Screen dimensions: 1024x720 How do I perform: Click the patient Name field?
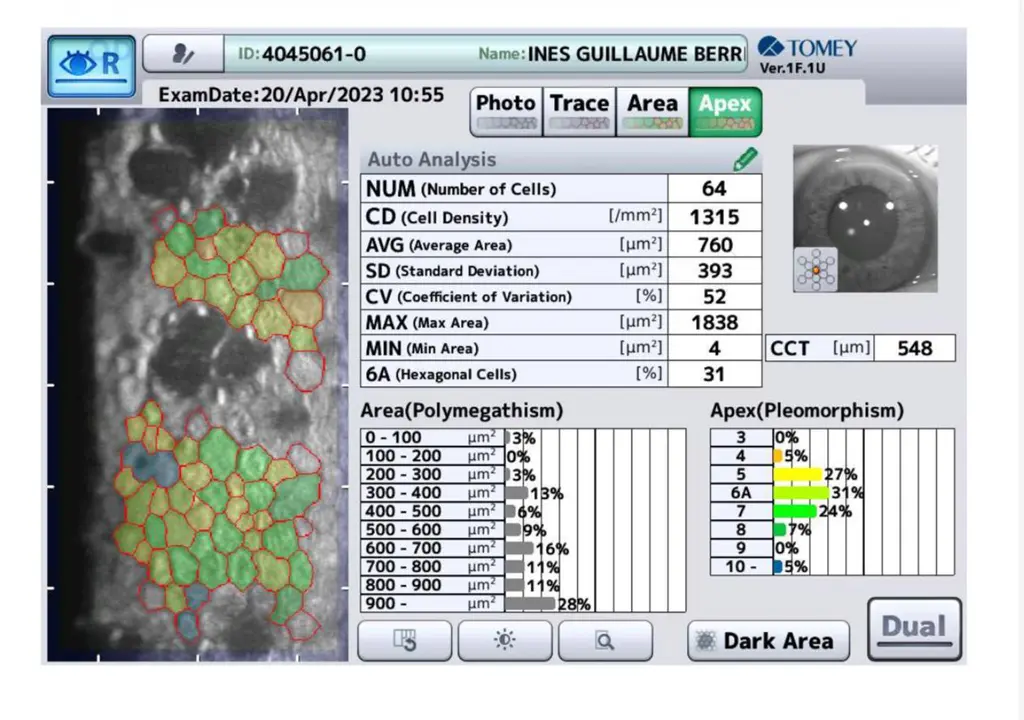point(611,54)
